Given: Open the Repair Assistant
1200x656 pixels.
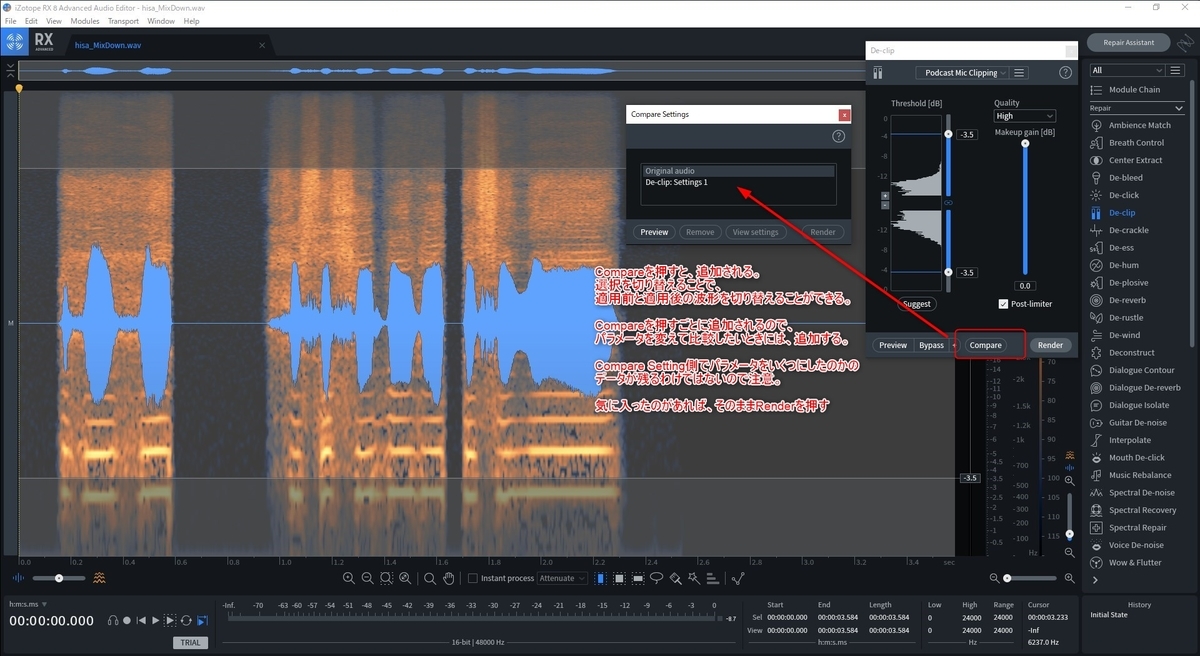Looking at the screenshot, I should [x=1128, y=42].
